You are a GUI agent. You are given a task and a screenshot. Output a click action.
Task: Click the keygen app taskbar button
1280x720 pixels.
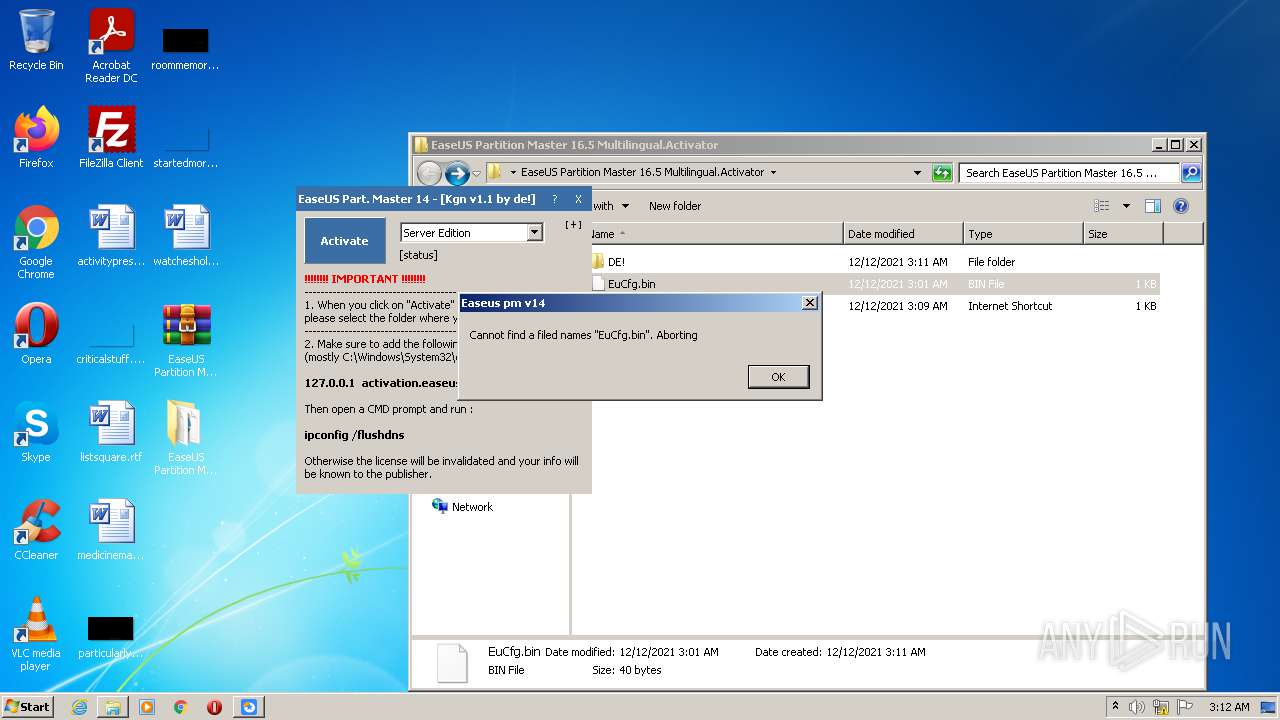(248, 707)
